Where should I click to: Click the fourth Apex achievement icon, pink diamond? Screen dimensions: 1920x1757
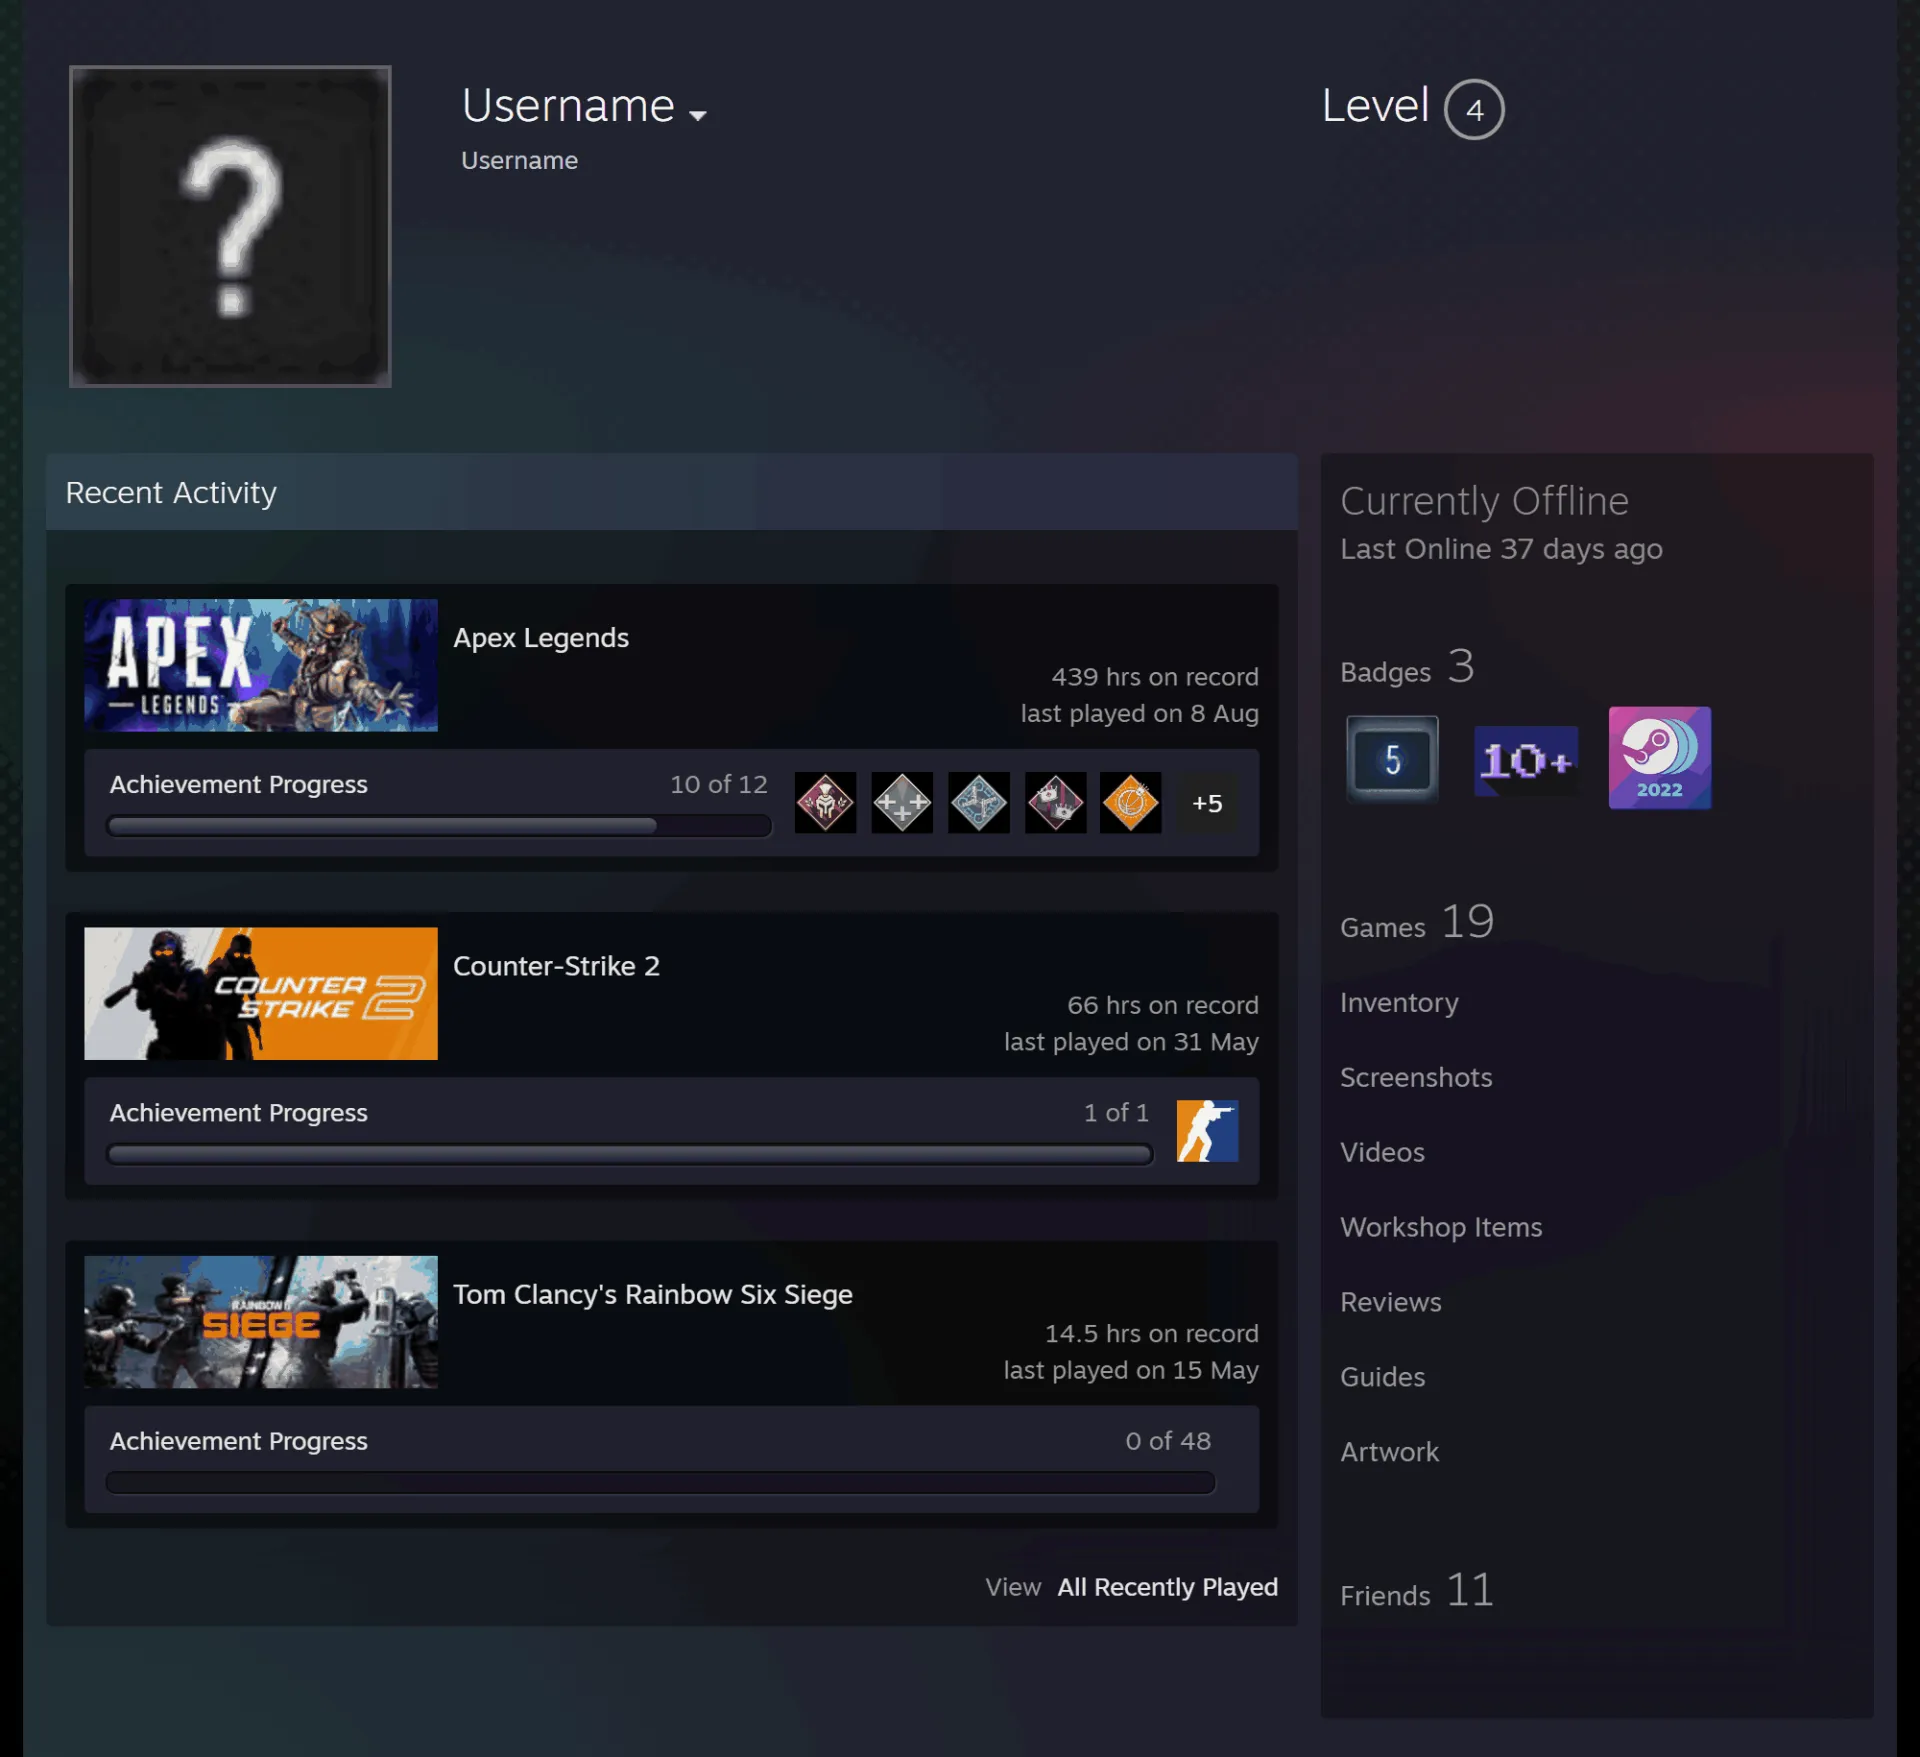point(1055,802)
